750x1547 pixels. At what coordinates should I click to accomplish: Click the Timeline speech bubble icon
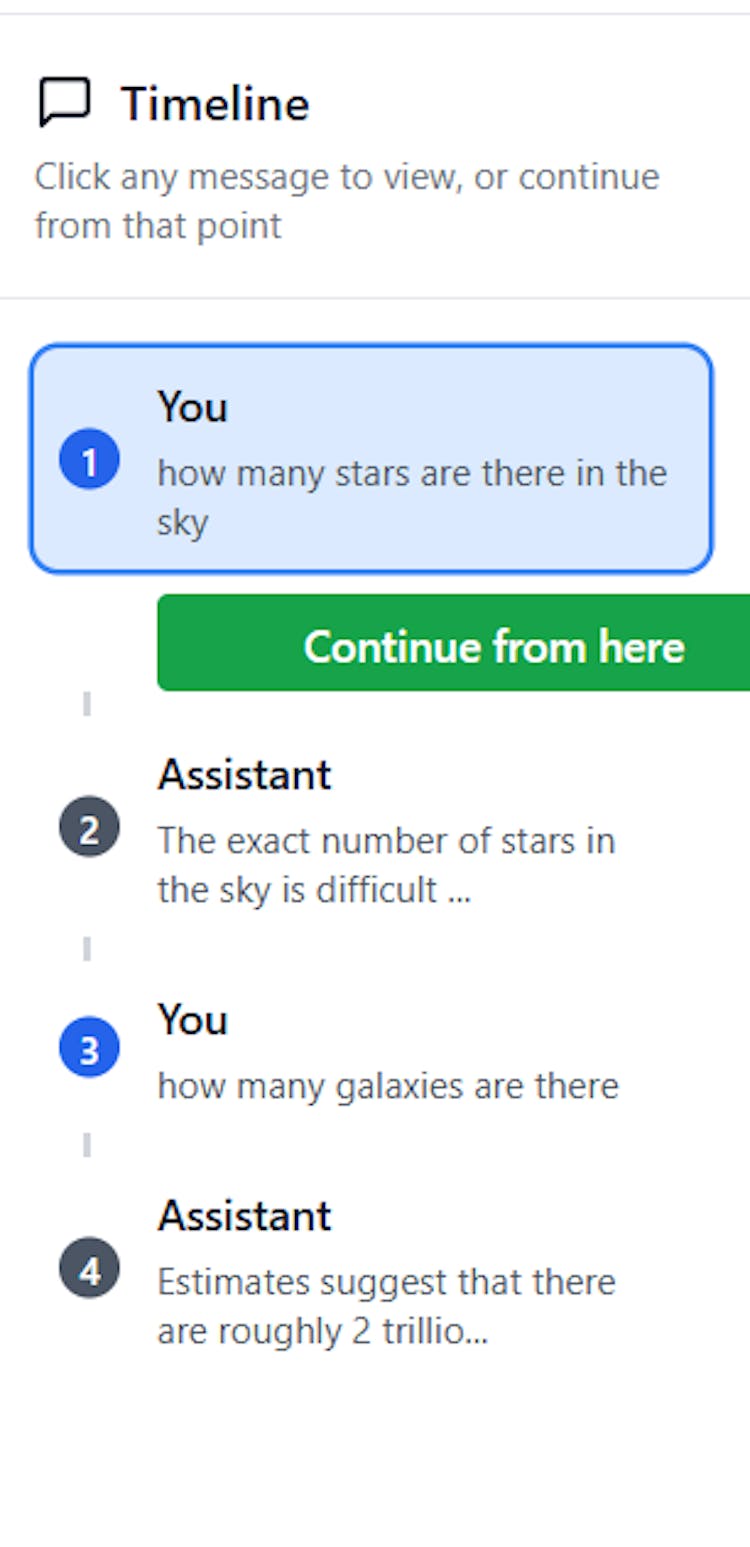(65, 103)
